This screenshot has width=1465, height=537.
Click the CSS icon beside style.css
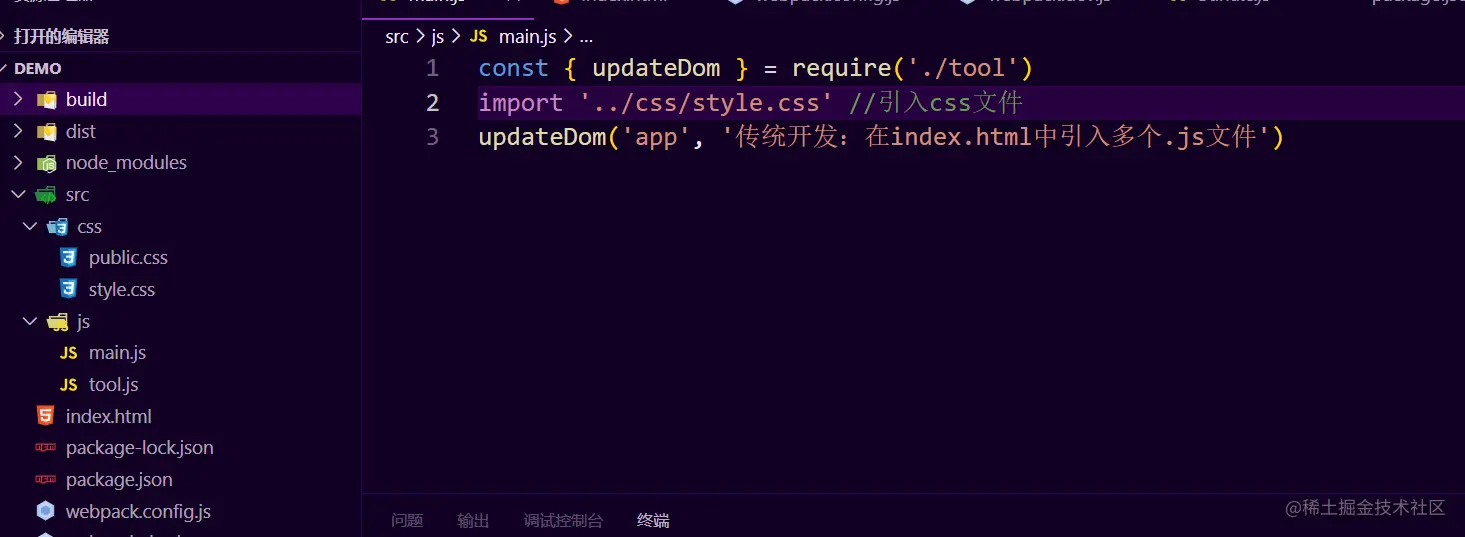[68, 290]
